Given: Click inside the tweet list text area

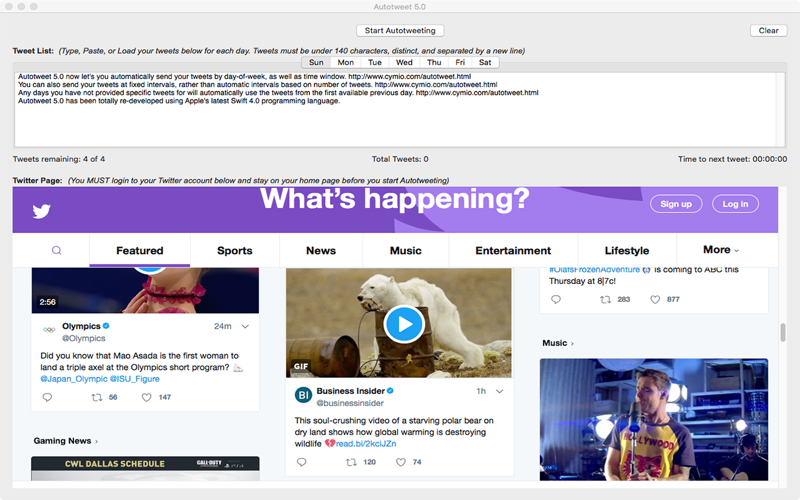Looking at the screenshot, I should pos(395,109).
